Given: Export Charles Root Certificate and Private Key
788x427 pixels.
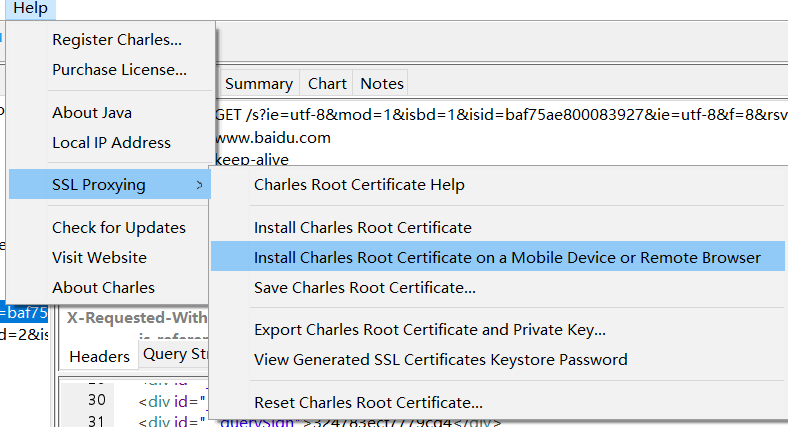Looking at the screenshot, I should point(498,330).
